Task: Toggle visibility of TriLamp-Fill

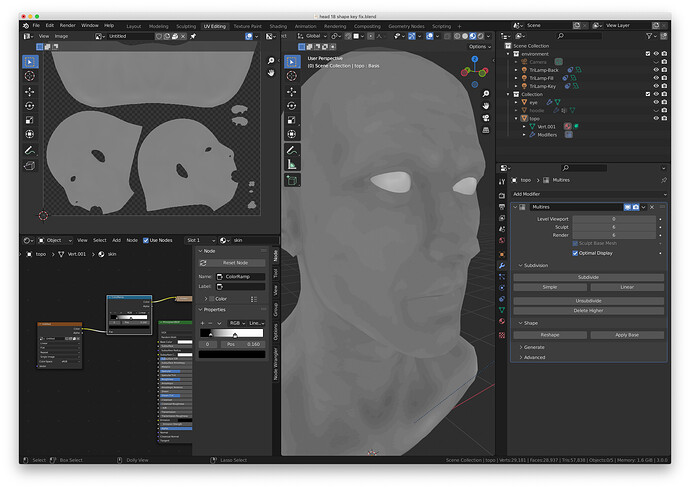Action: (x=656, y=78)
